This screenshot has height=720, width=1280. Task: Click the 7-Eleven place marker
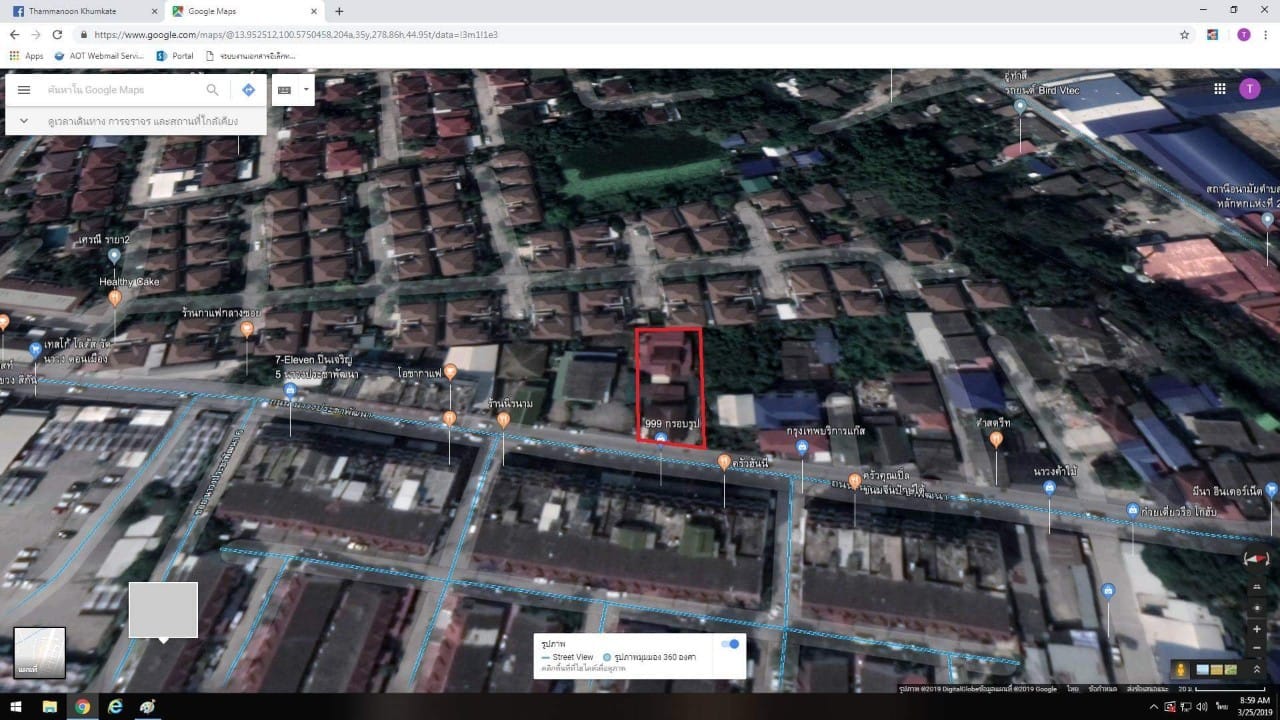click(290, 389)
